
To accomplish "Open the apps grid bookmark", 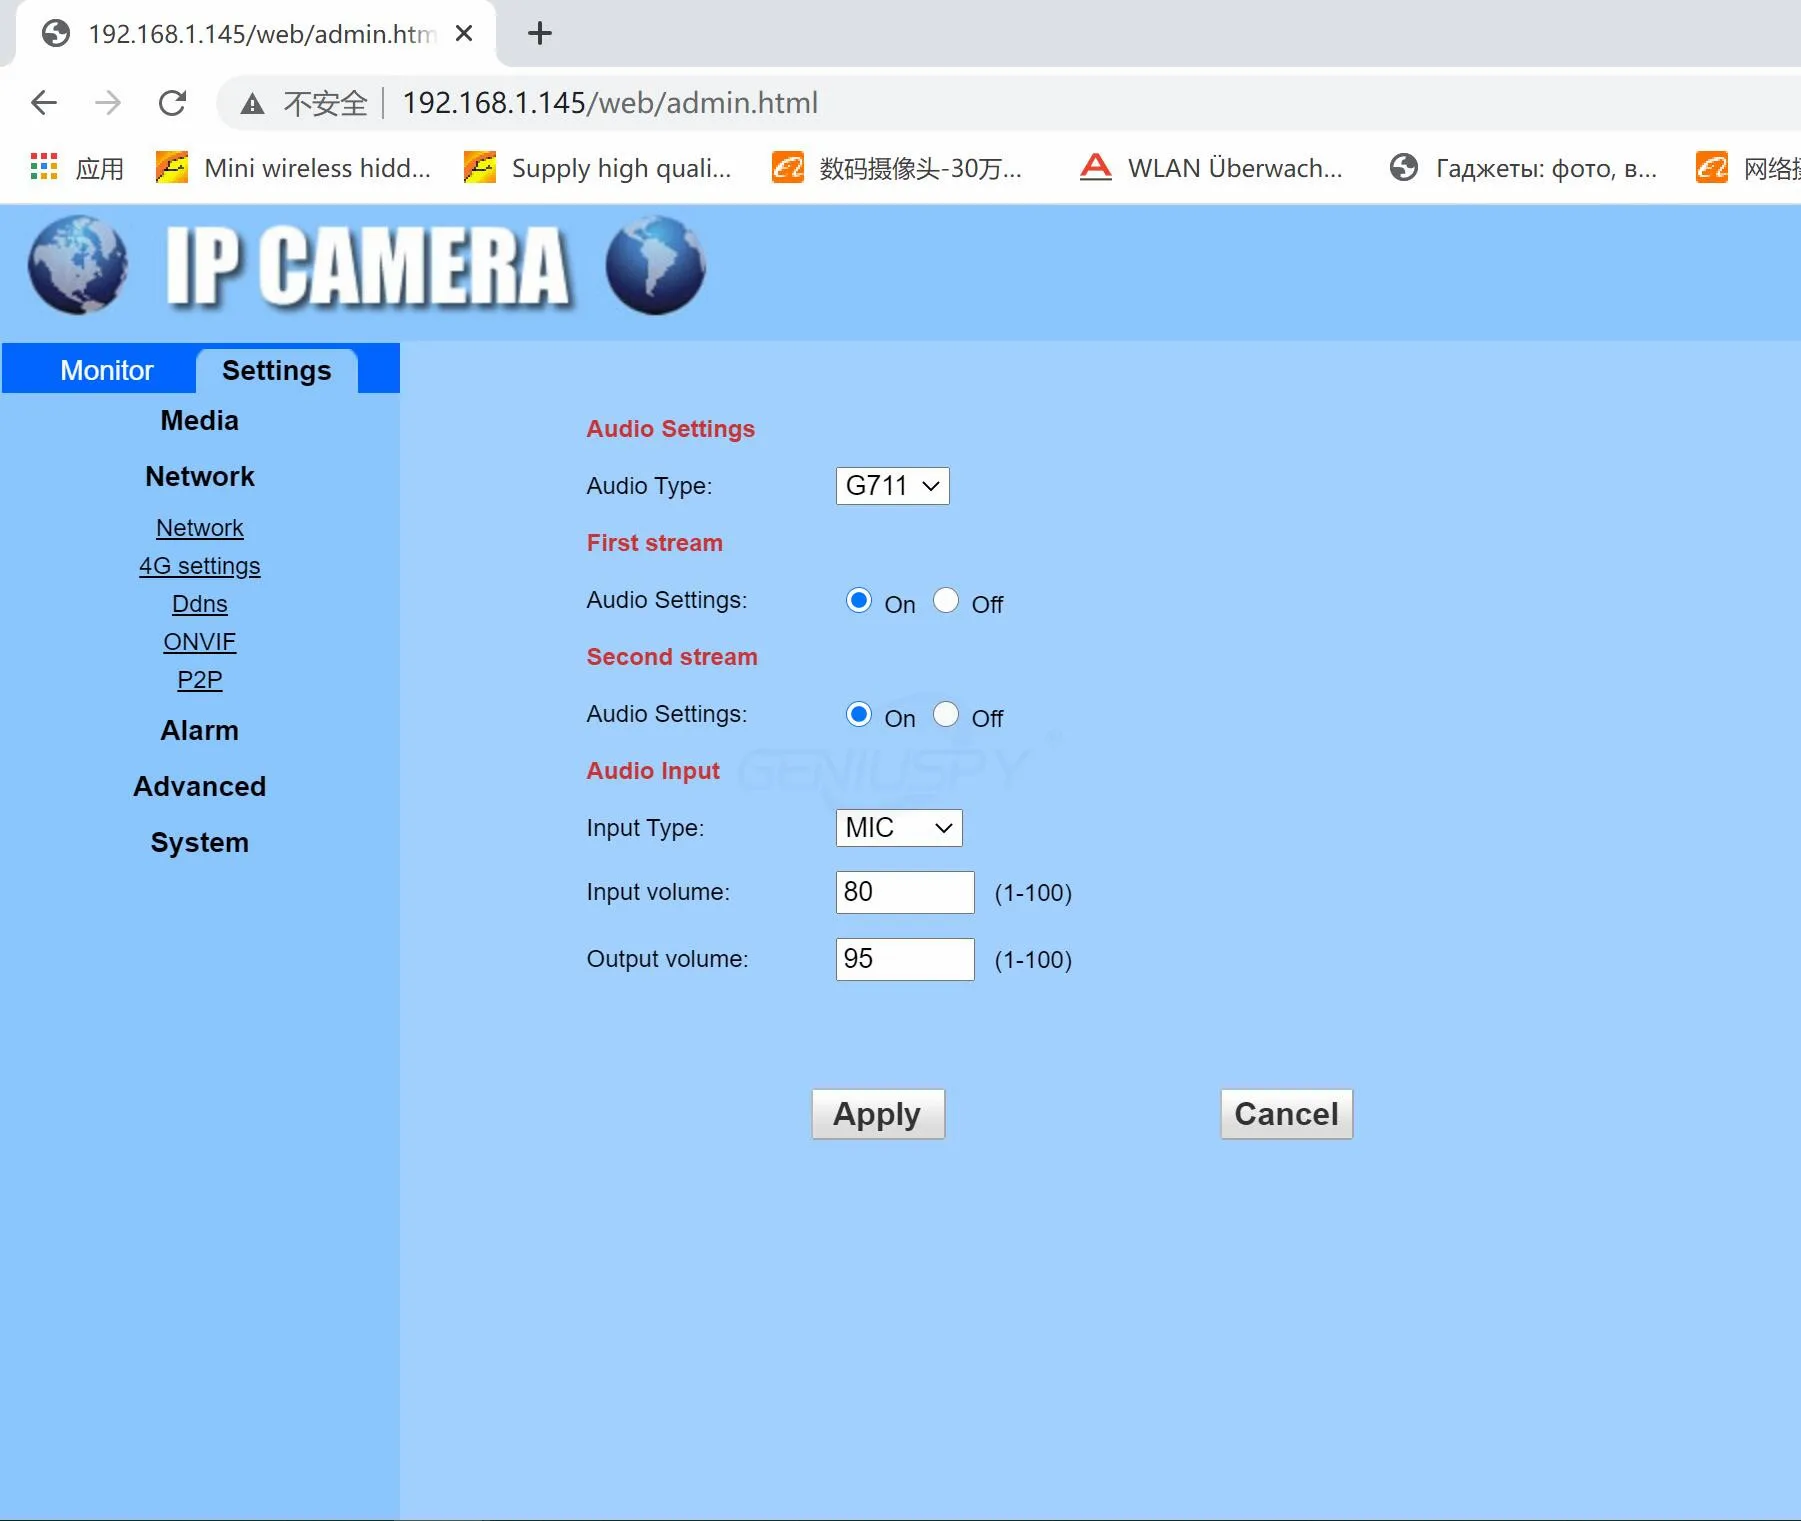I will click(x=44, y=168).
